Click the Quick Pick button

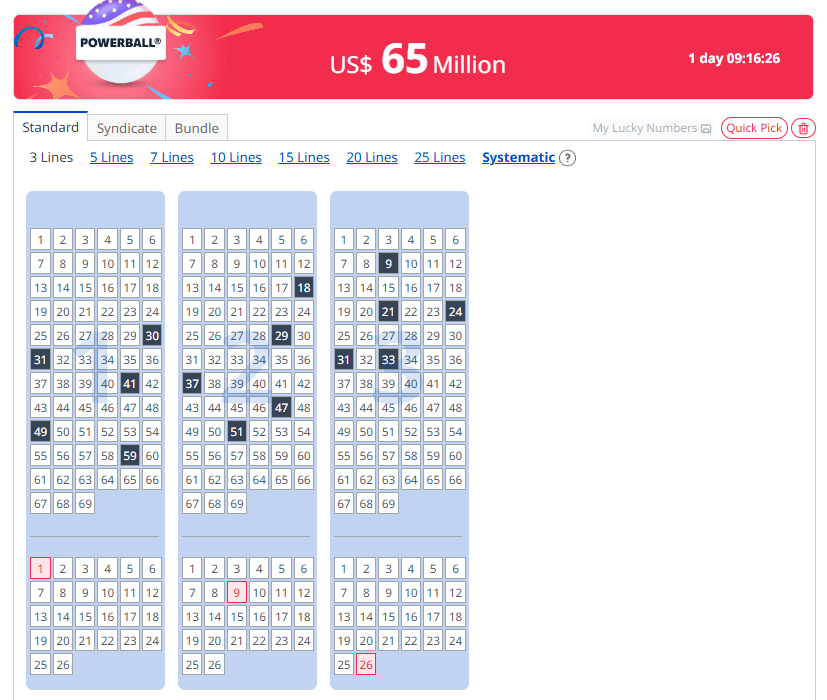click(x=754, y=128)
